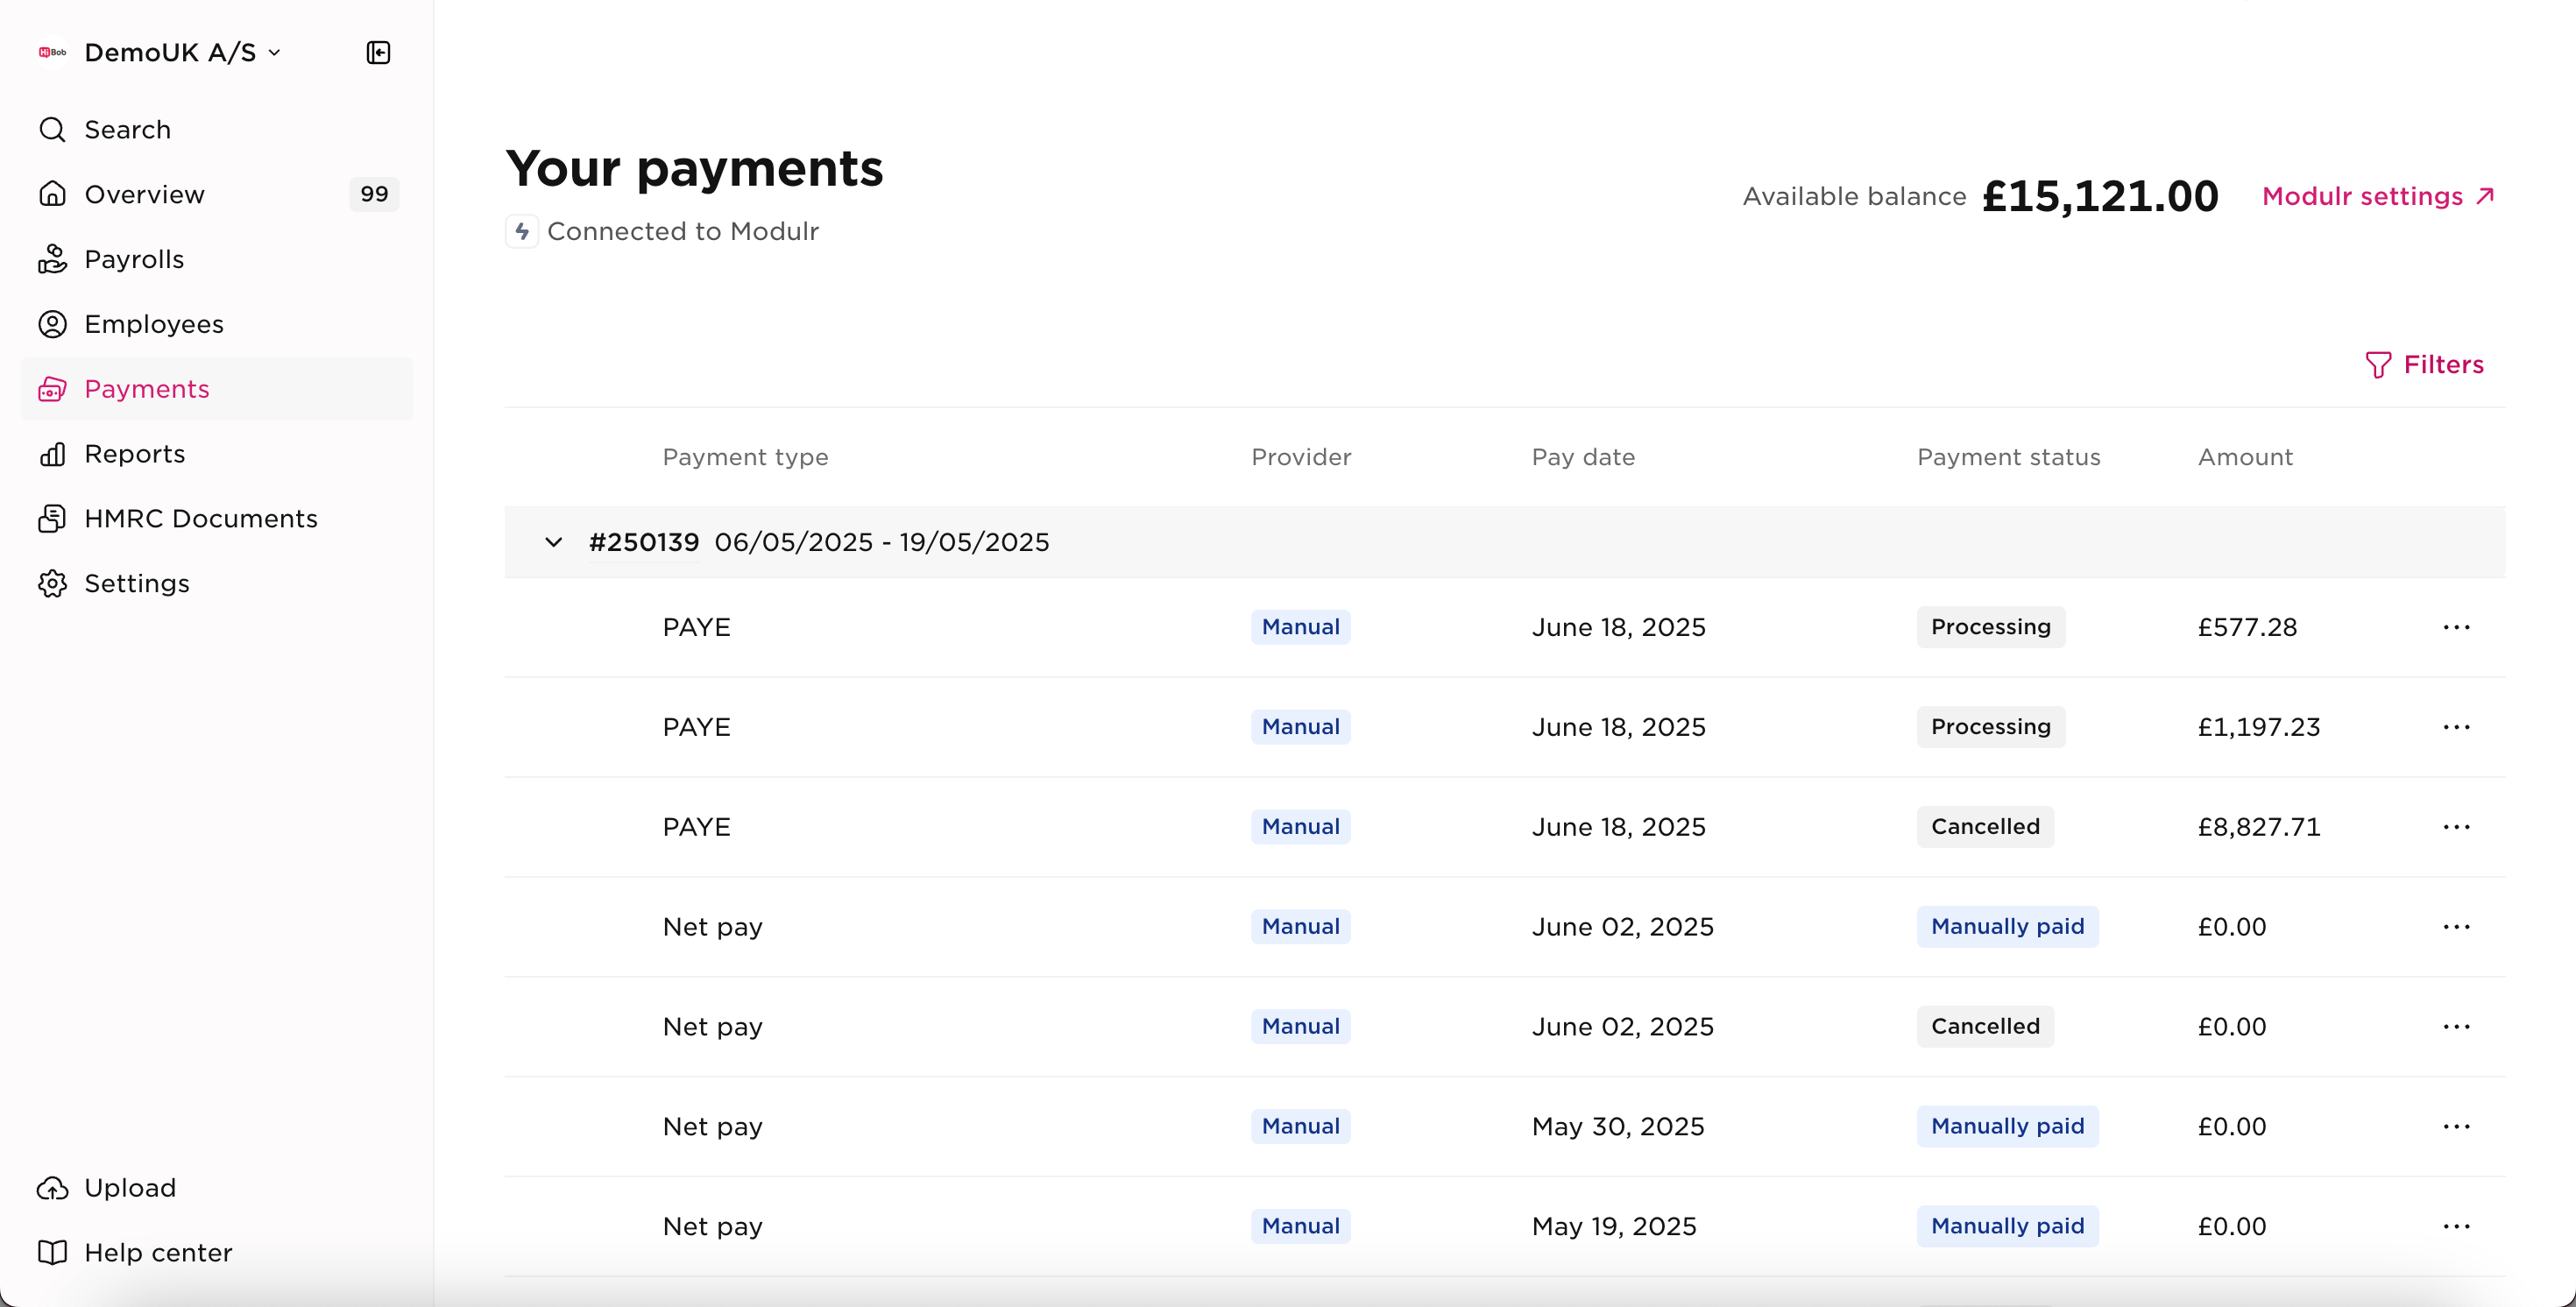
Task: Click the 99 badge next to Overview
Action: click(373, 193)
